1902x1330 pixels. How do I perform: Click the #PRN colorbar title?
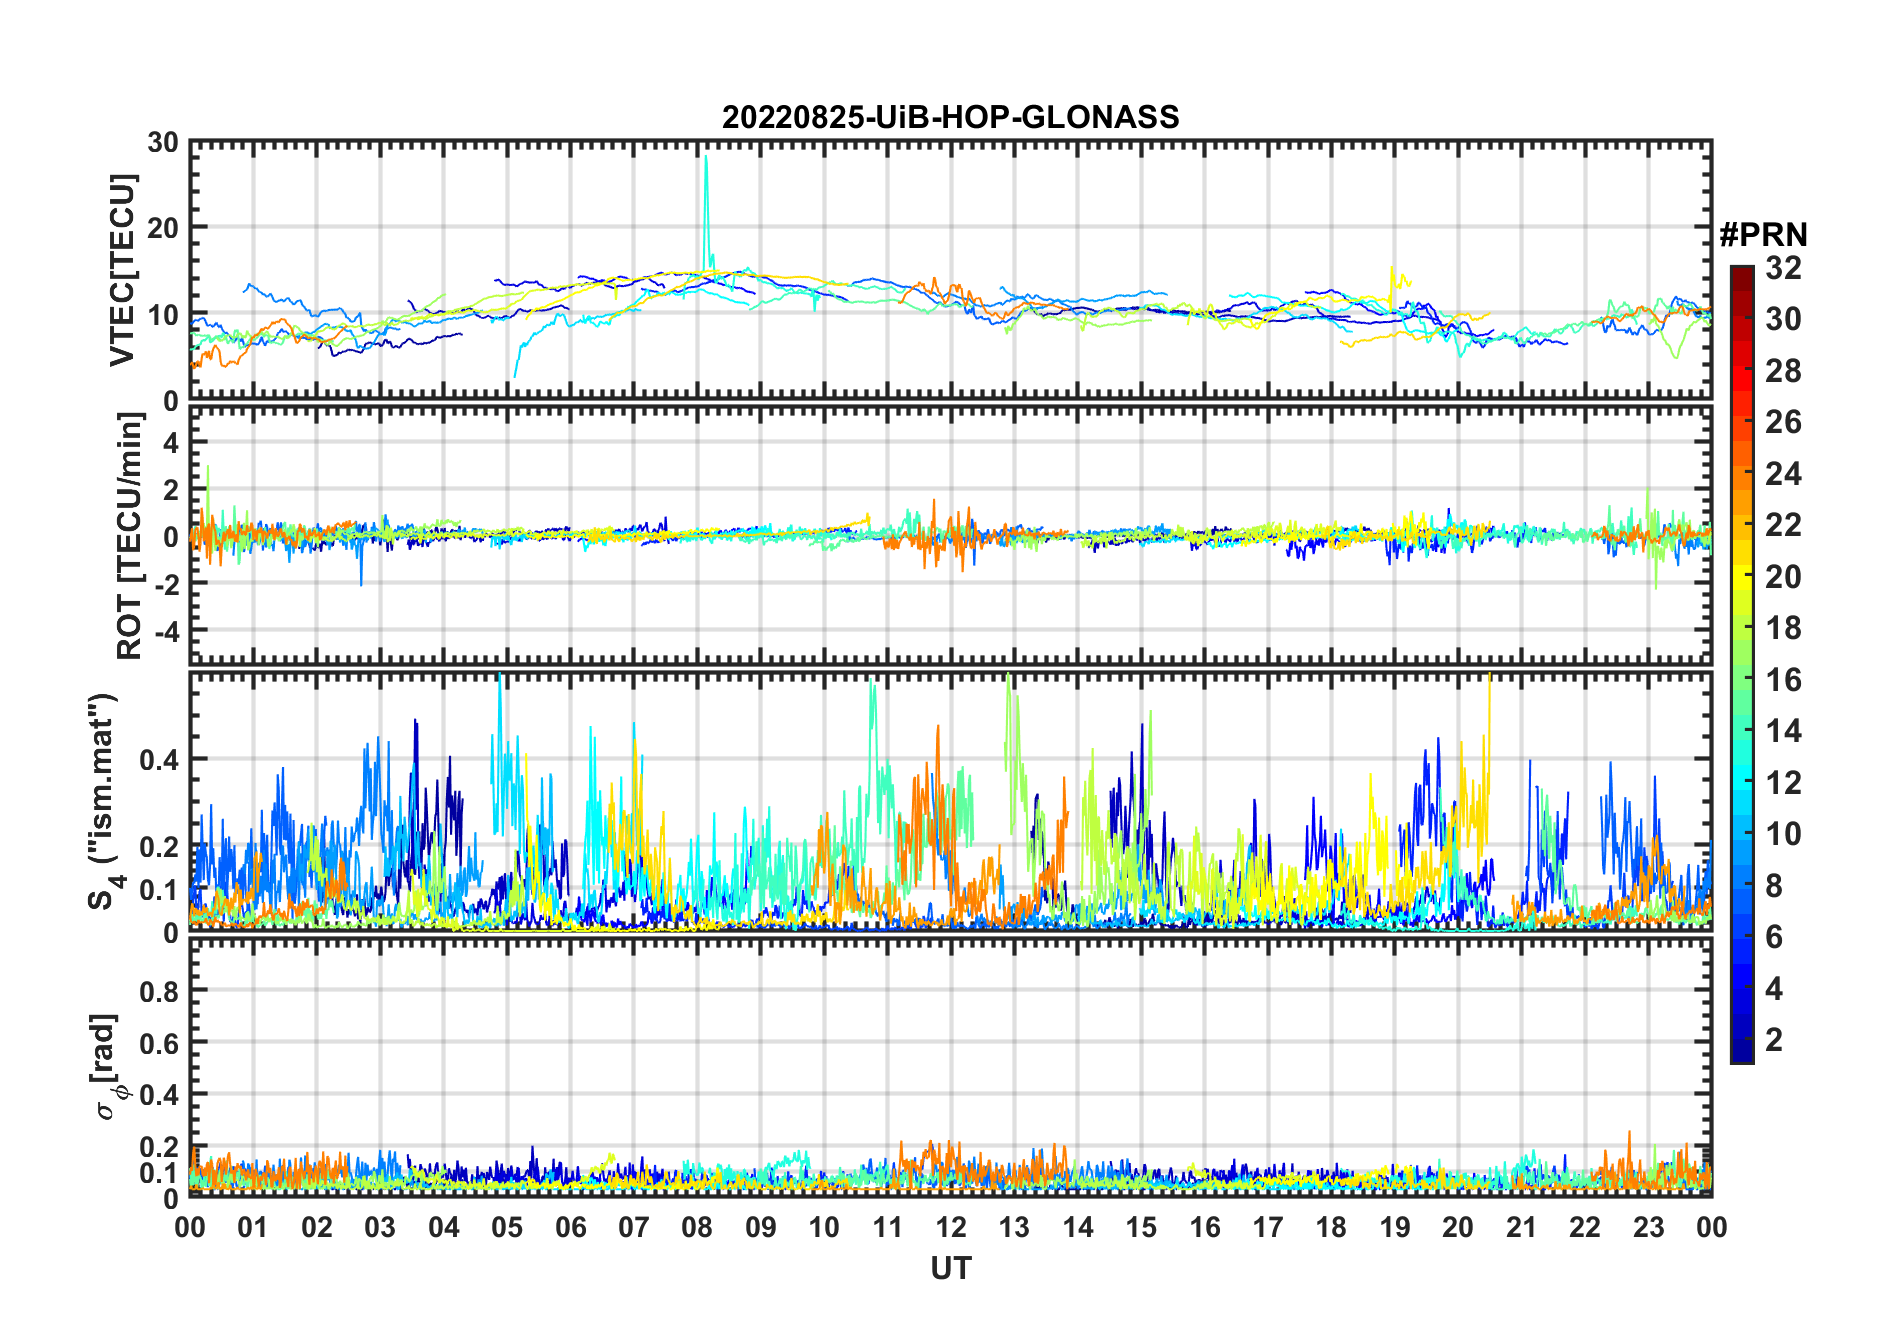(x=1763, y=235)
